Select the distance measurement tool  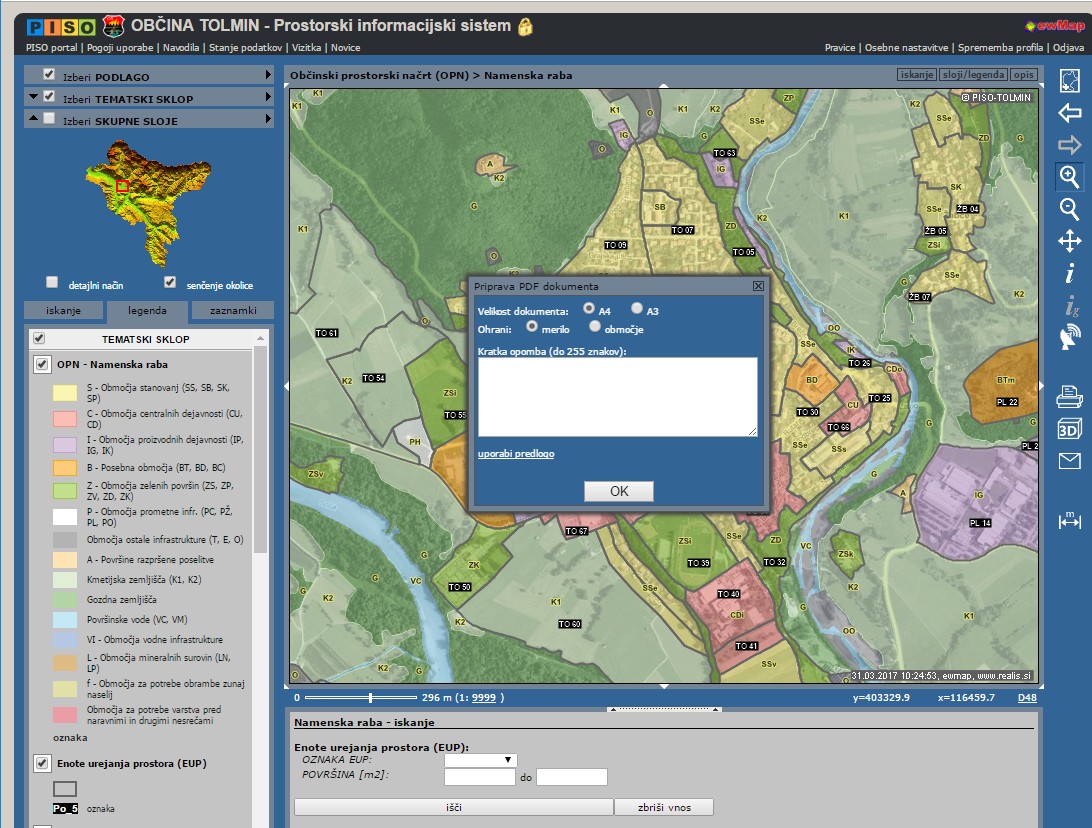tap(1069, 521)
